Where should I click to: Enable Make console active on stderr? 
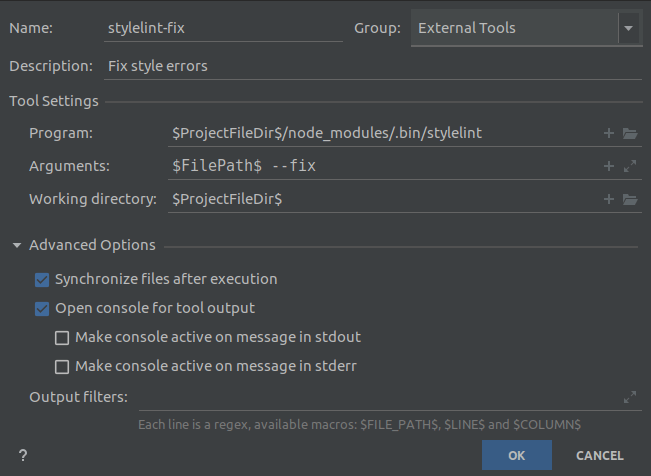point(62,366)
